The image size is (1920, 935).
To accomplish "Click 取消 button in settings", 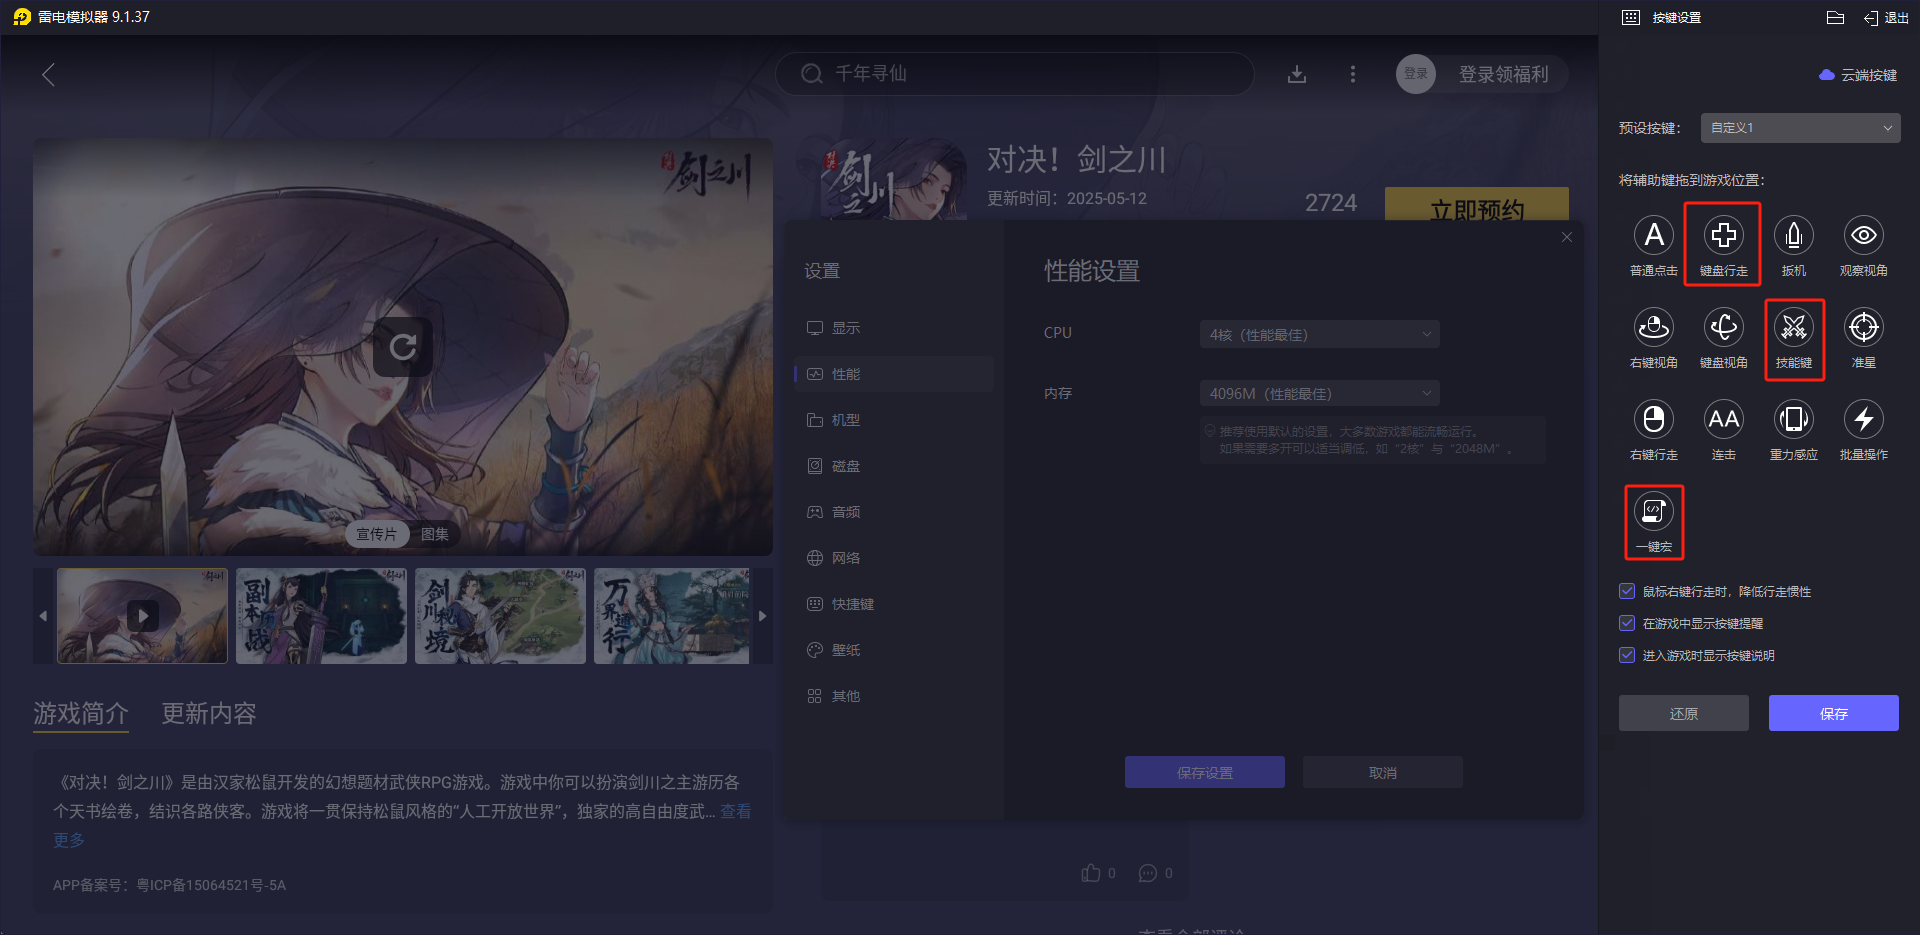I will point(1383,772).
